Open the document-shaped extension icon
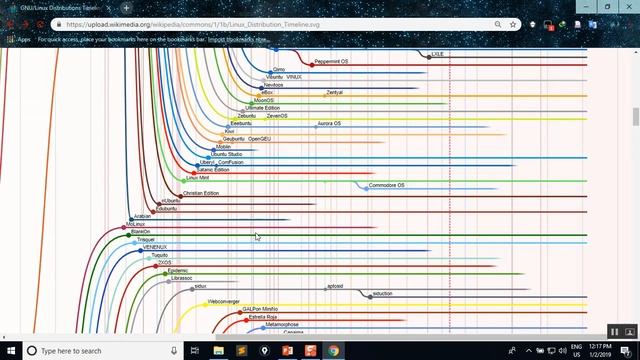 click(x=578, y=24)
